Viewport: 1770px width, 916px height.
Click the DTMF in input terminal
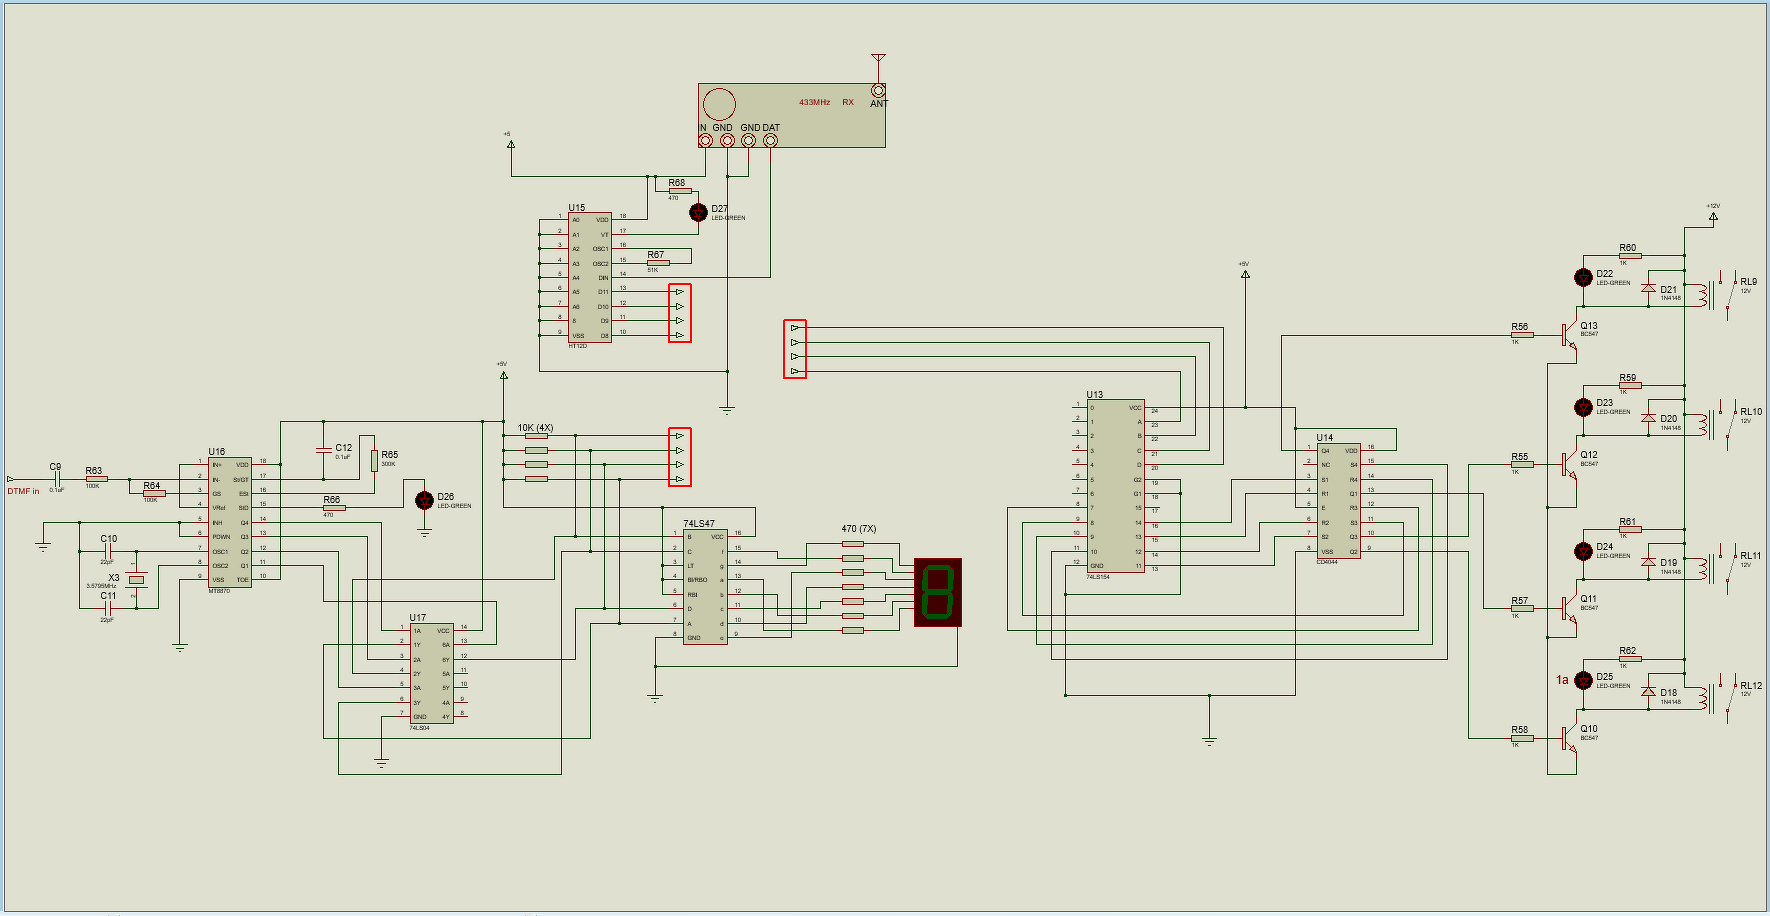pyautogui.click(x=11, y=479)
